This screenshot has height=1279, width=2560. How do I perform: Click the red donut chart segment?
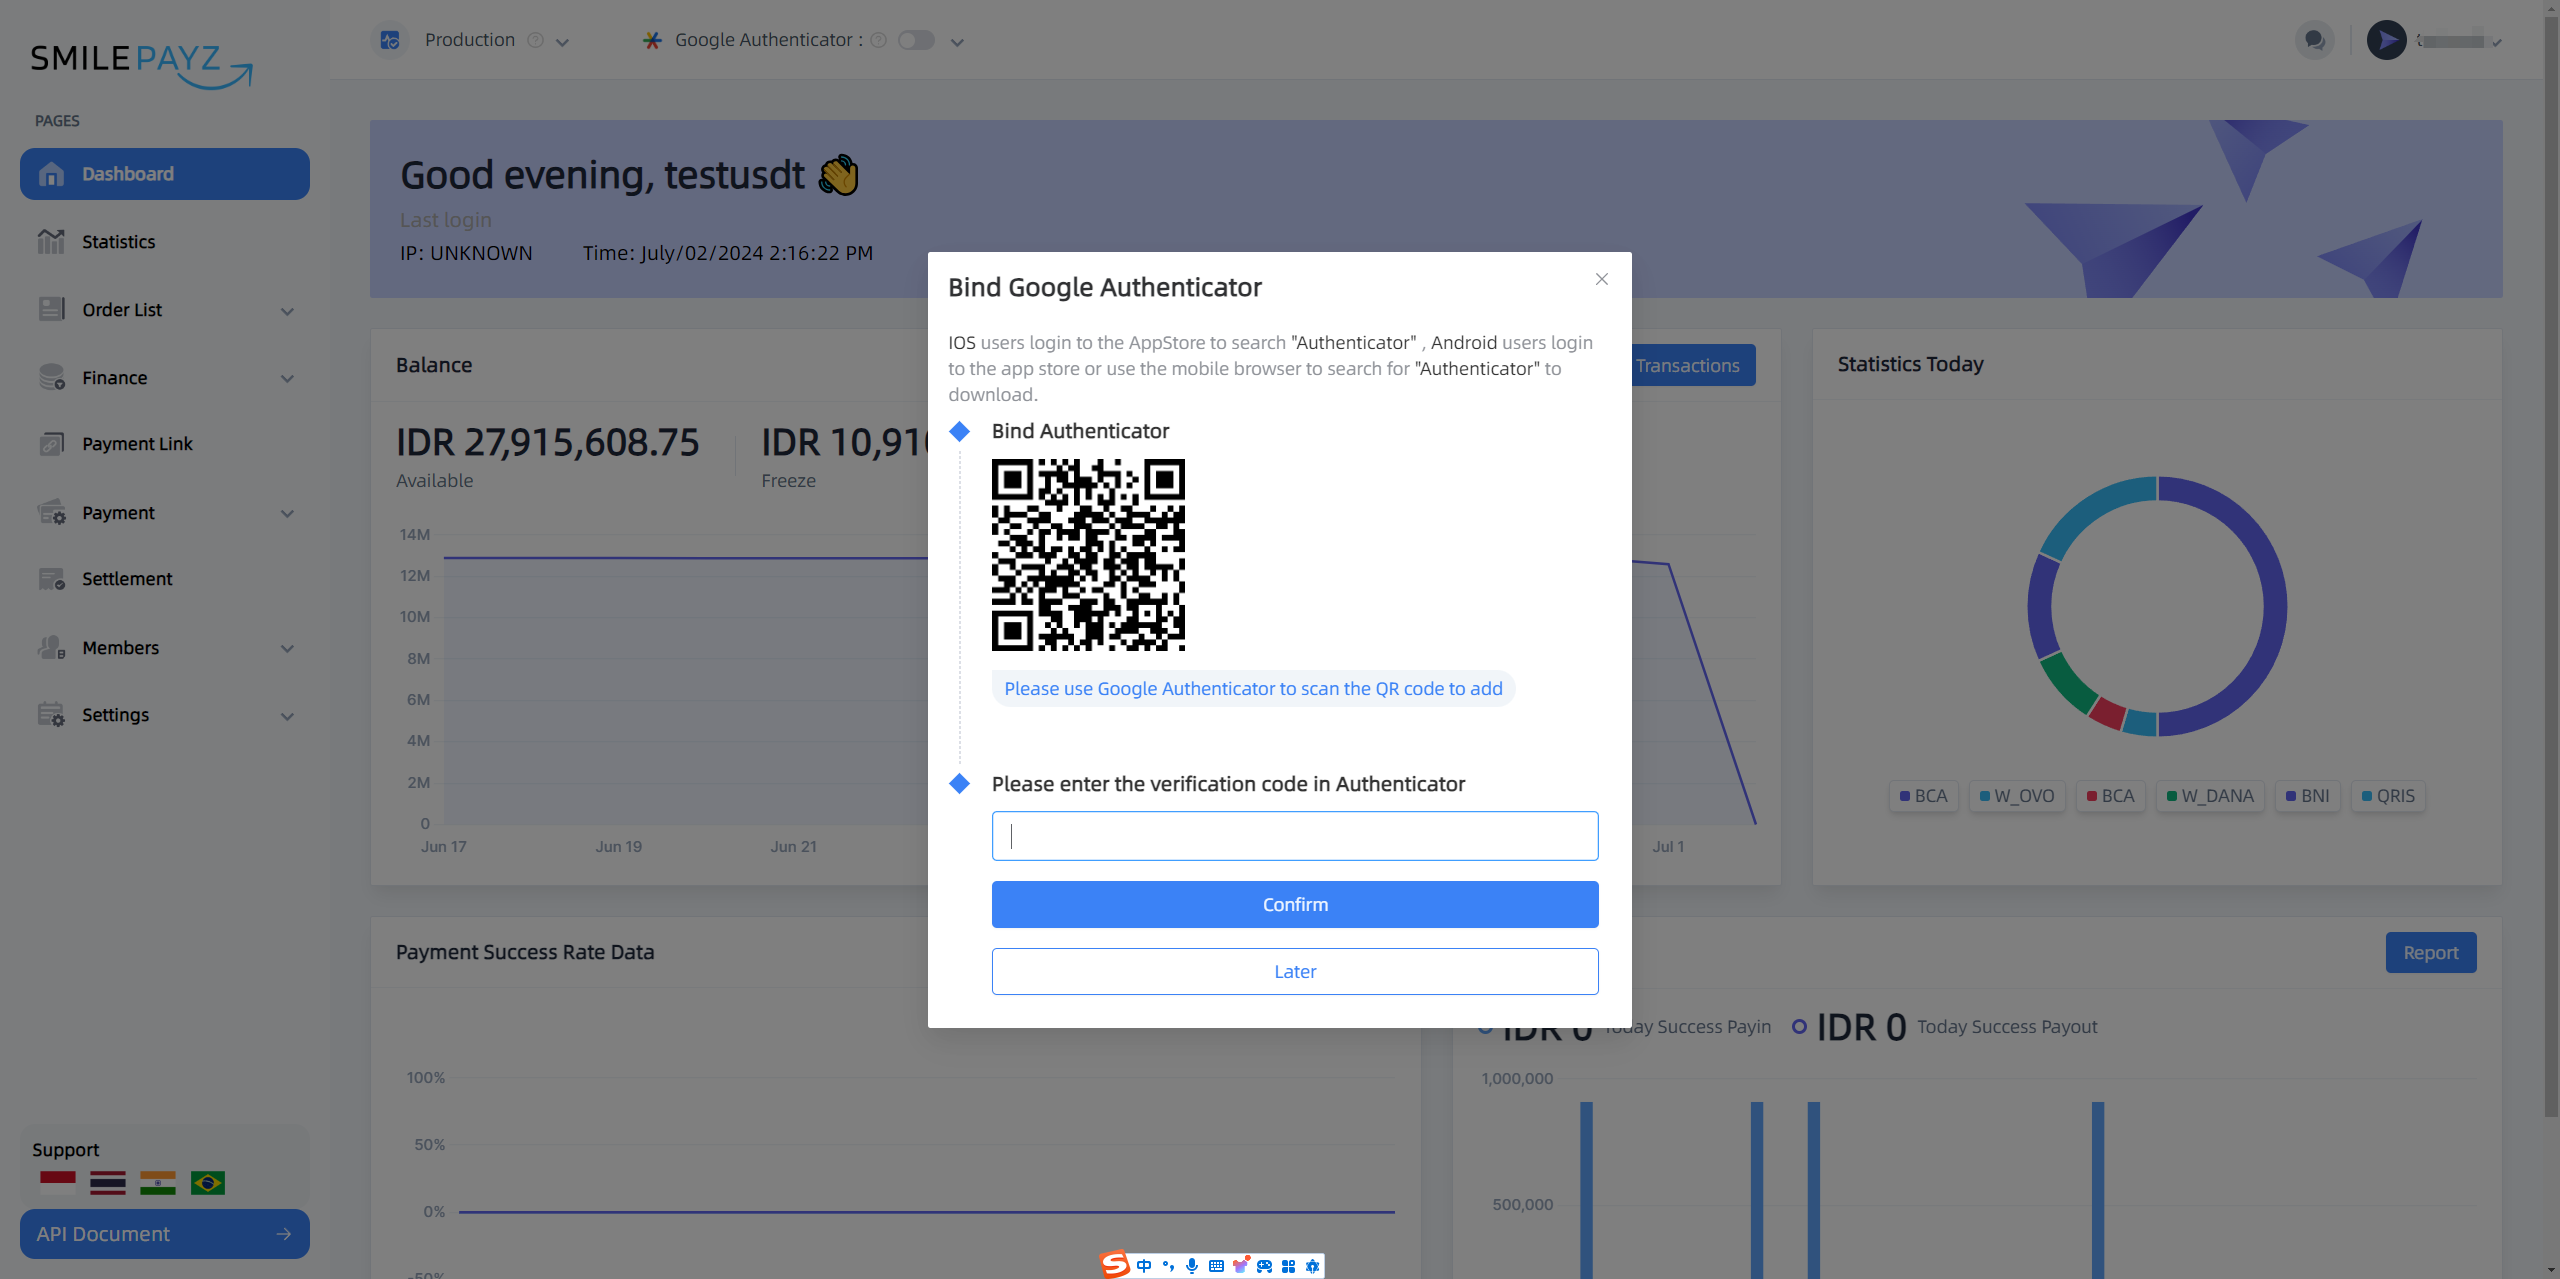[2107, 712]
